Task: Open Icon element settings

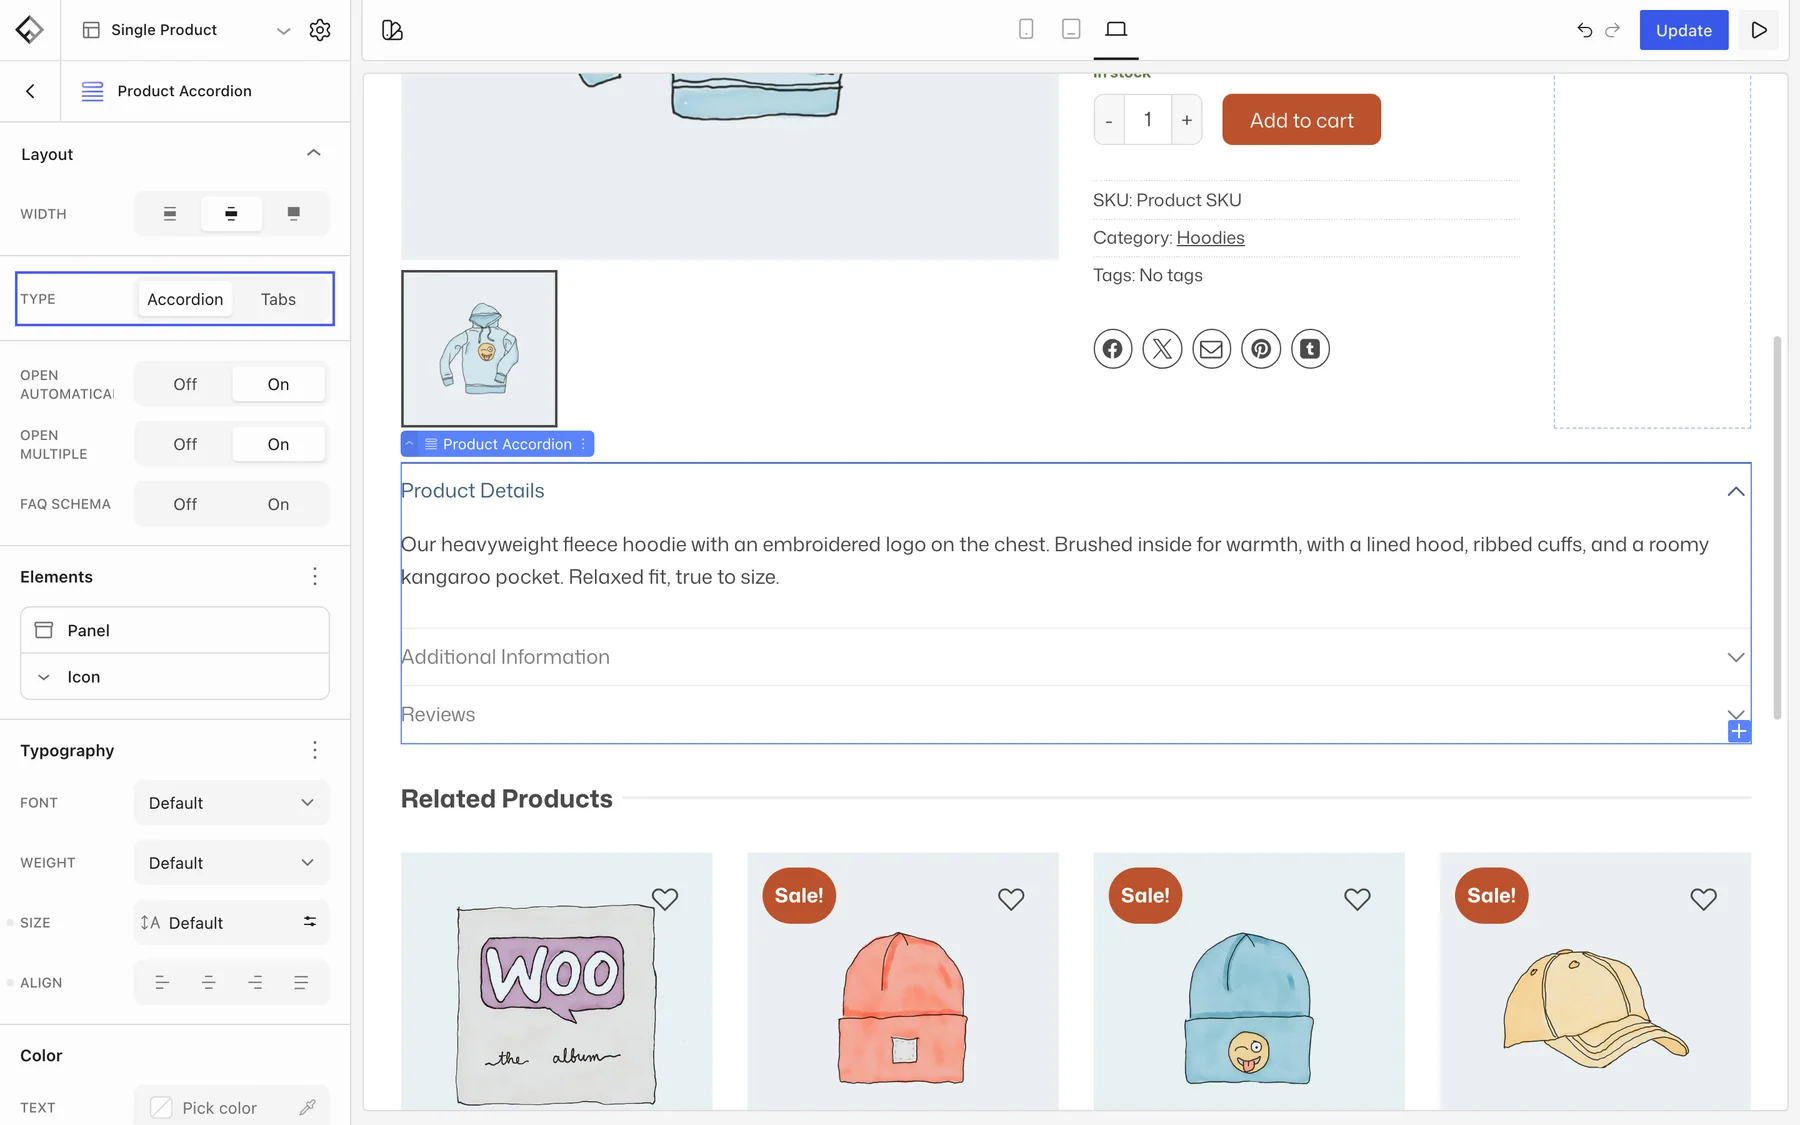Action: pyautogui.click(x=175, y=677)
